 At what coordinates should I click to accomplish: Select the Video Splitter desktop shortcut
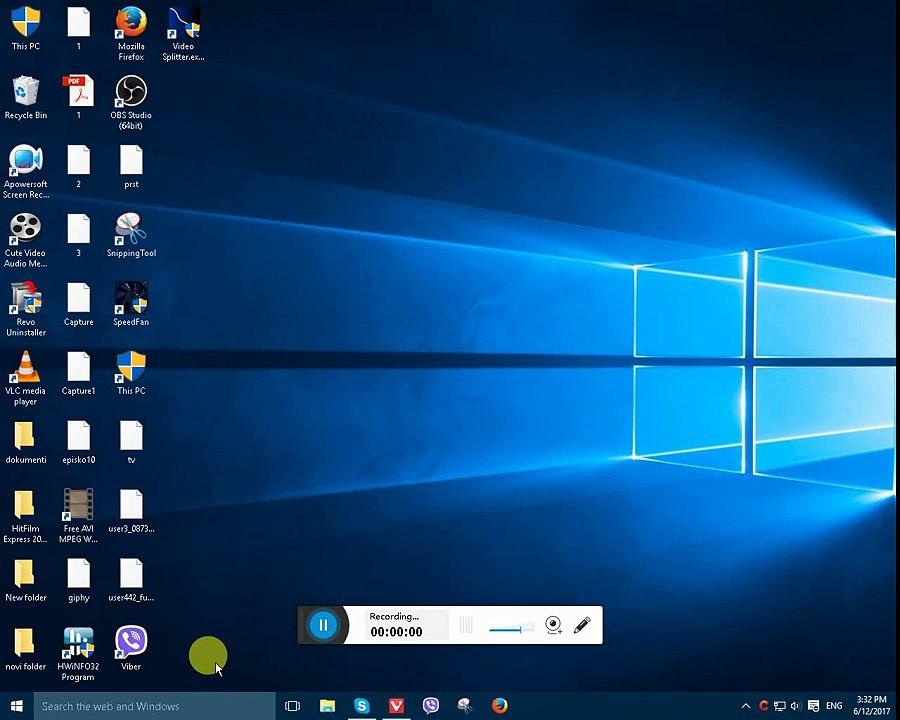(183, 33)
